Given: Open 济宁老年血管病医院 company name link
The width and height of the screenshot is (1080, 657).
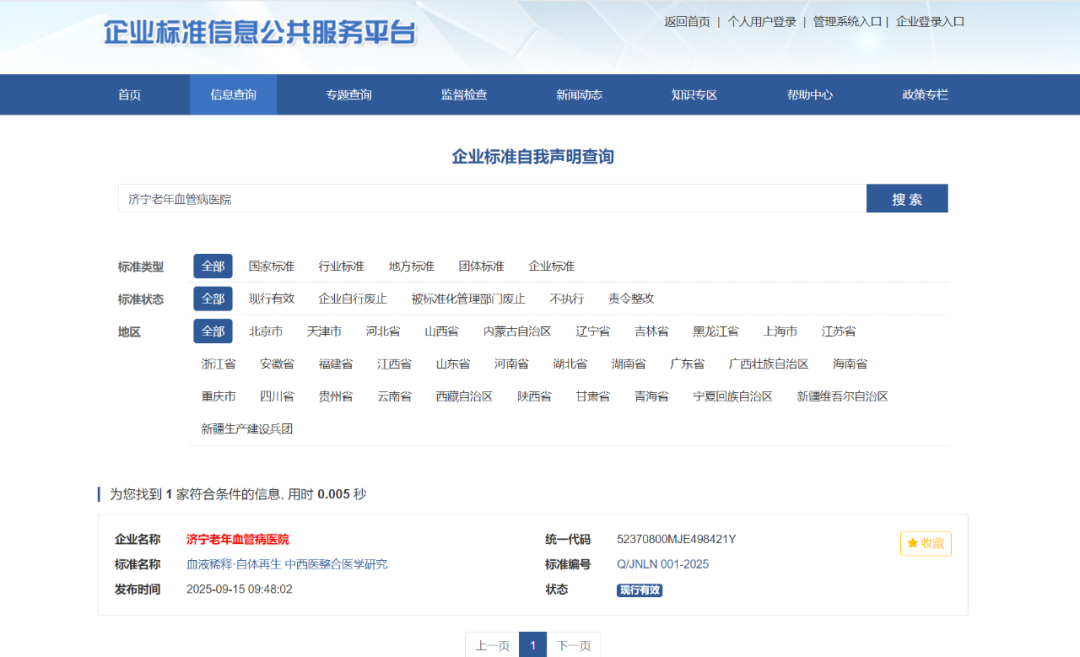Looking at the screenshot, I should pyautogui.click(x=237, y=539).
